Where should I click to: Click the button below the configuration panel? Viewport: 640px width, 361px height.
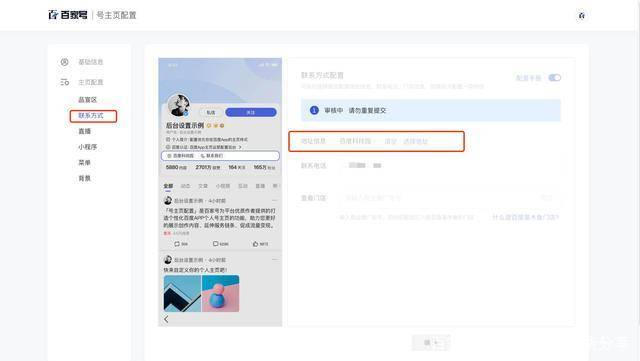[431, 343]
